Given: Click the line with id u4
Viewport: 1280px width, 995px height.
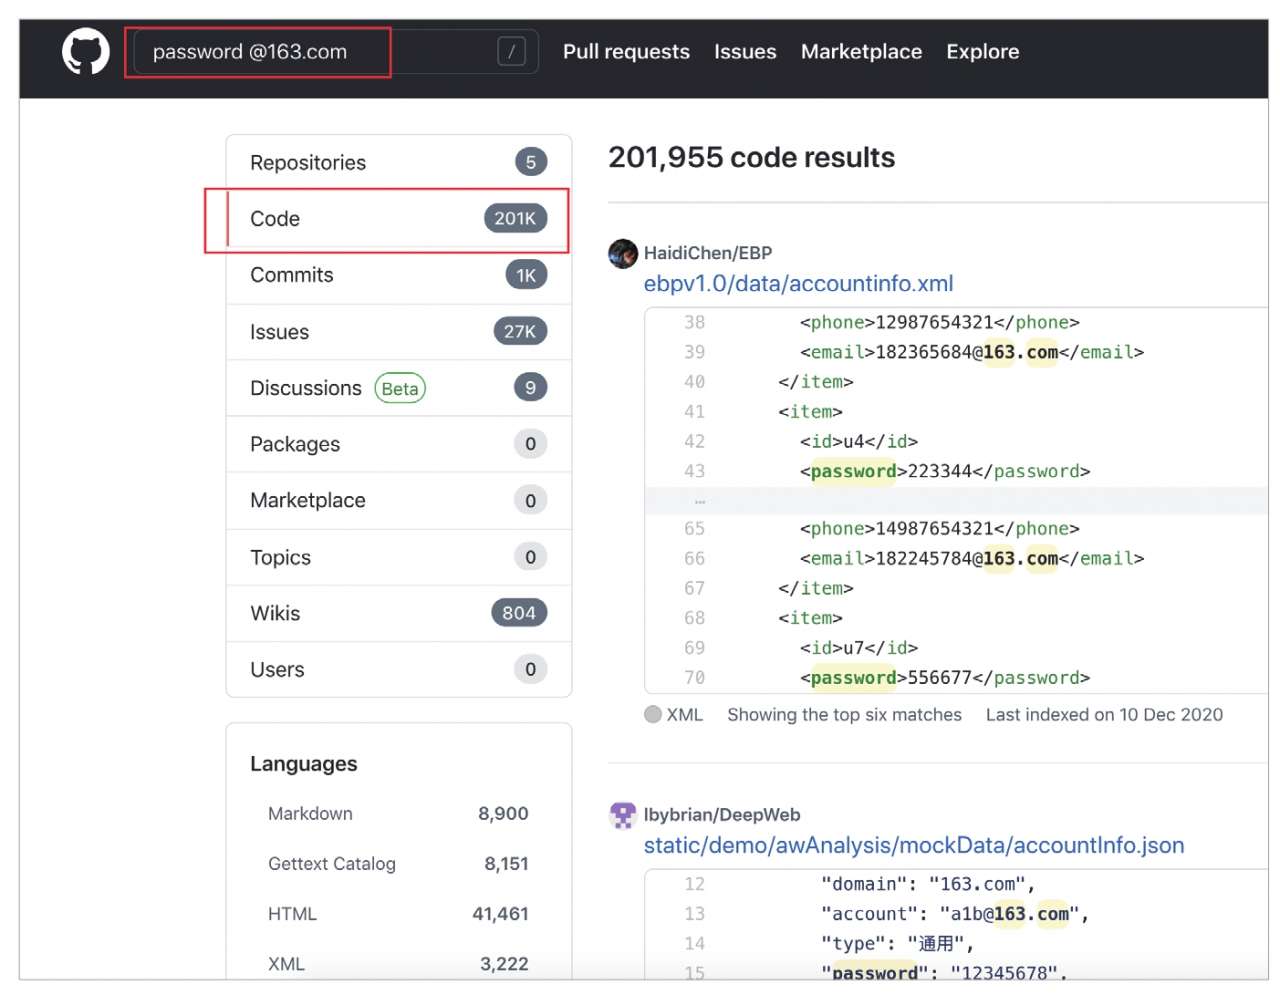Looking at the screenshot, I should tap(858, 441).
